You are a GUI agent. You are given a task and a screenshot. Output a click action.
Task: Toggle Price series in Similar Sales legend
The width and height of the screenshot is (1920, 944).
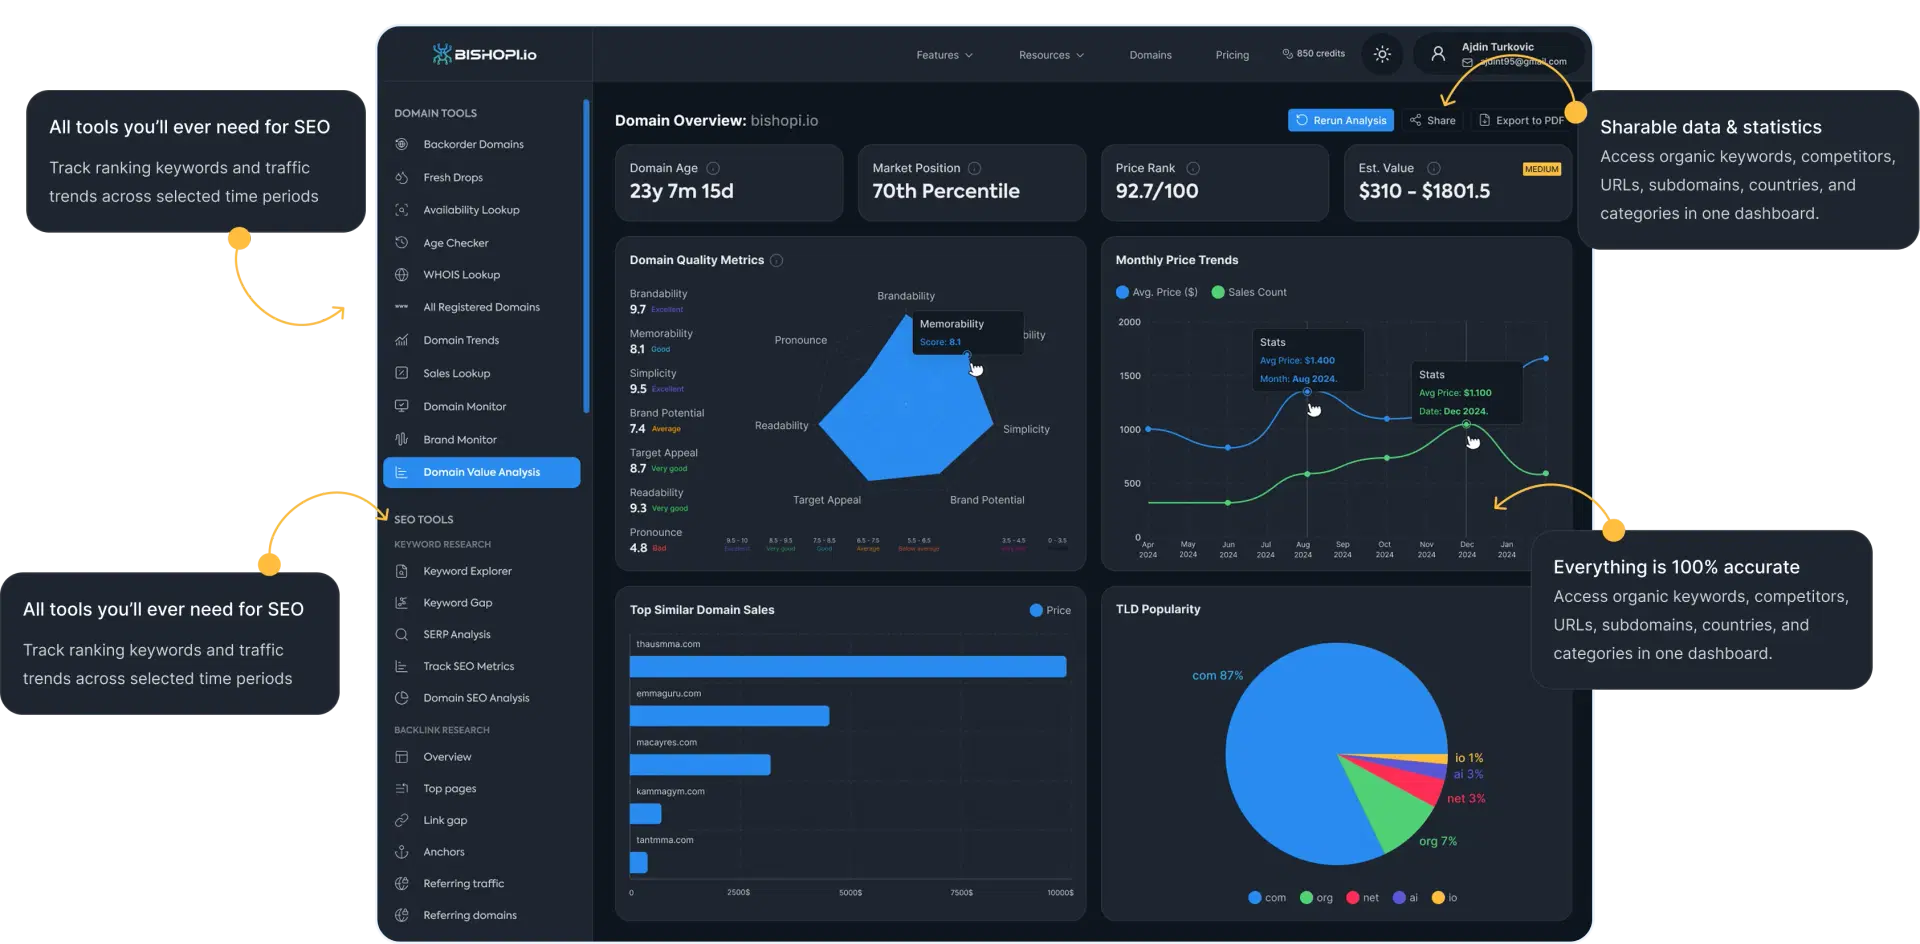(x=1050, y=610)
